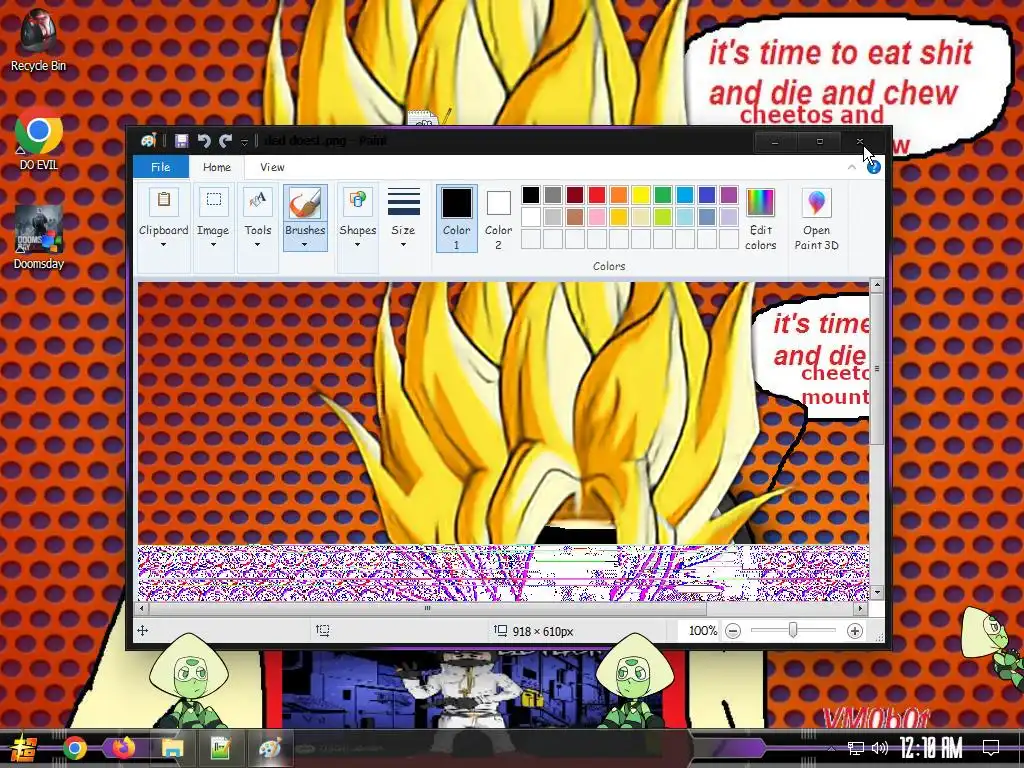This screenshot has width=1024, height=768.
Task: Expand the Size dropdown arrow
Action: [x=404, y=245]
